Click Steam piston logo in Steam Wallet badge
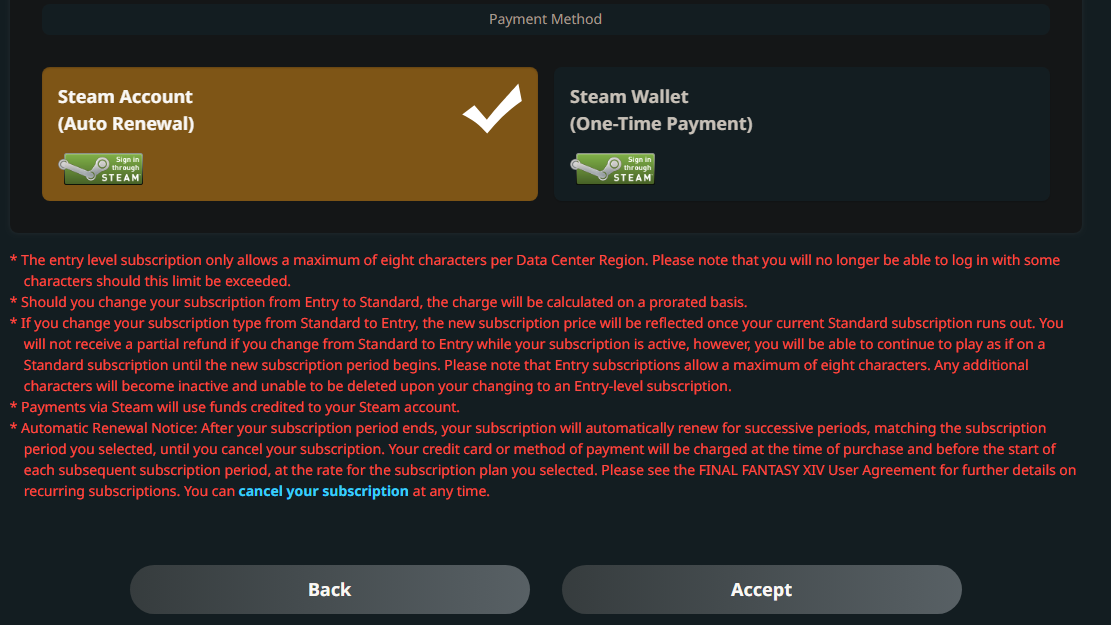This screenshot has height=625, width=1111. tap(590, 167)
